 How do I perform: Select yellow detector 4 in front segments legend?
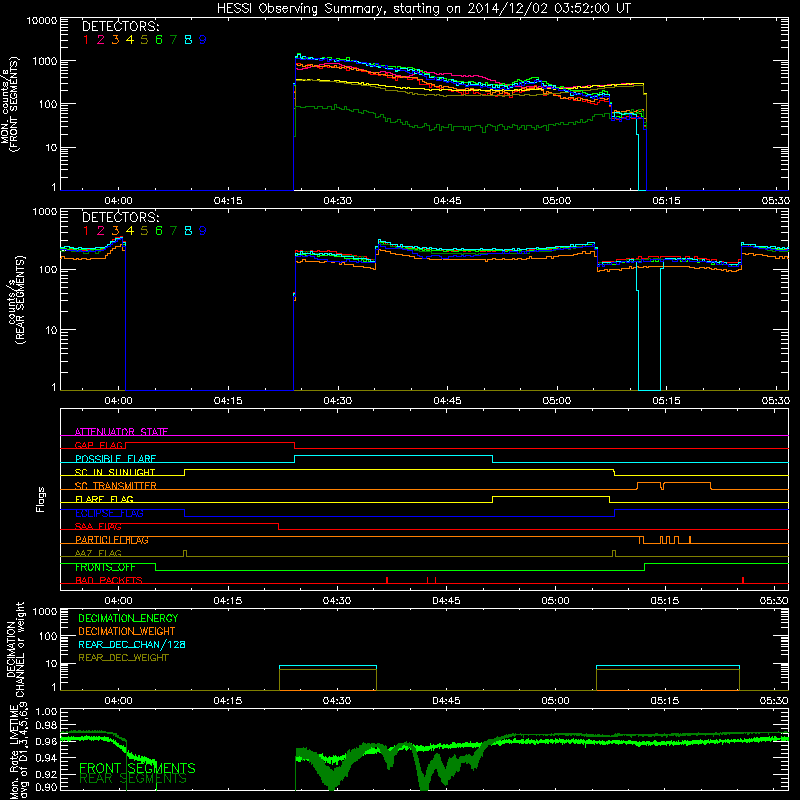[x=130, y=40]
